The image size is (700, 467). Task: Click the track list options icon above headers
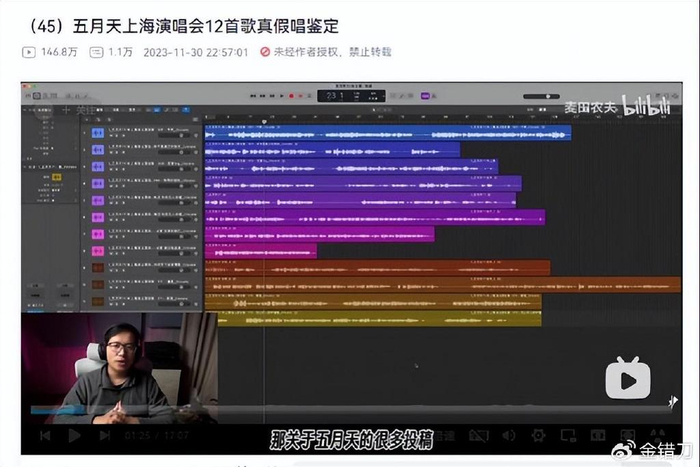[195, 120]
